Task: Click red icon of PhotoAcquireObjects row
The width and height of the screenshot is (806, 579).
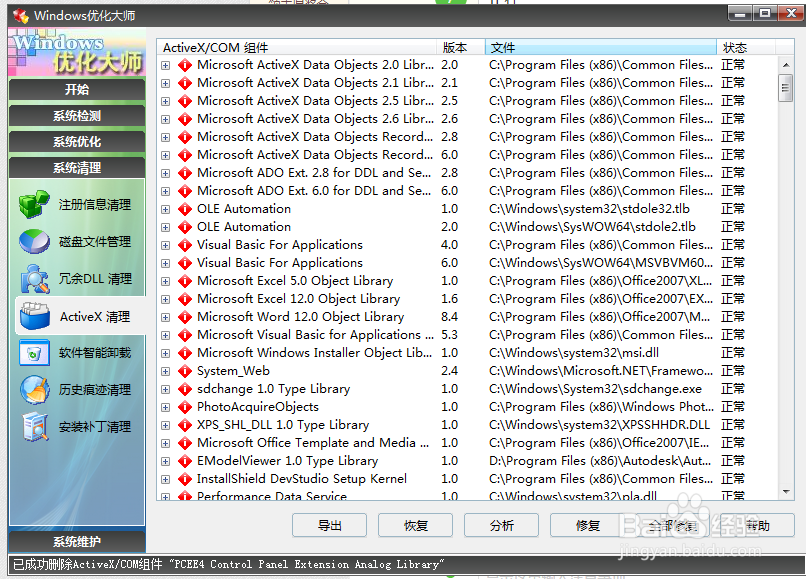Action: tap(185, 407)
